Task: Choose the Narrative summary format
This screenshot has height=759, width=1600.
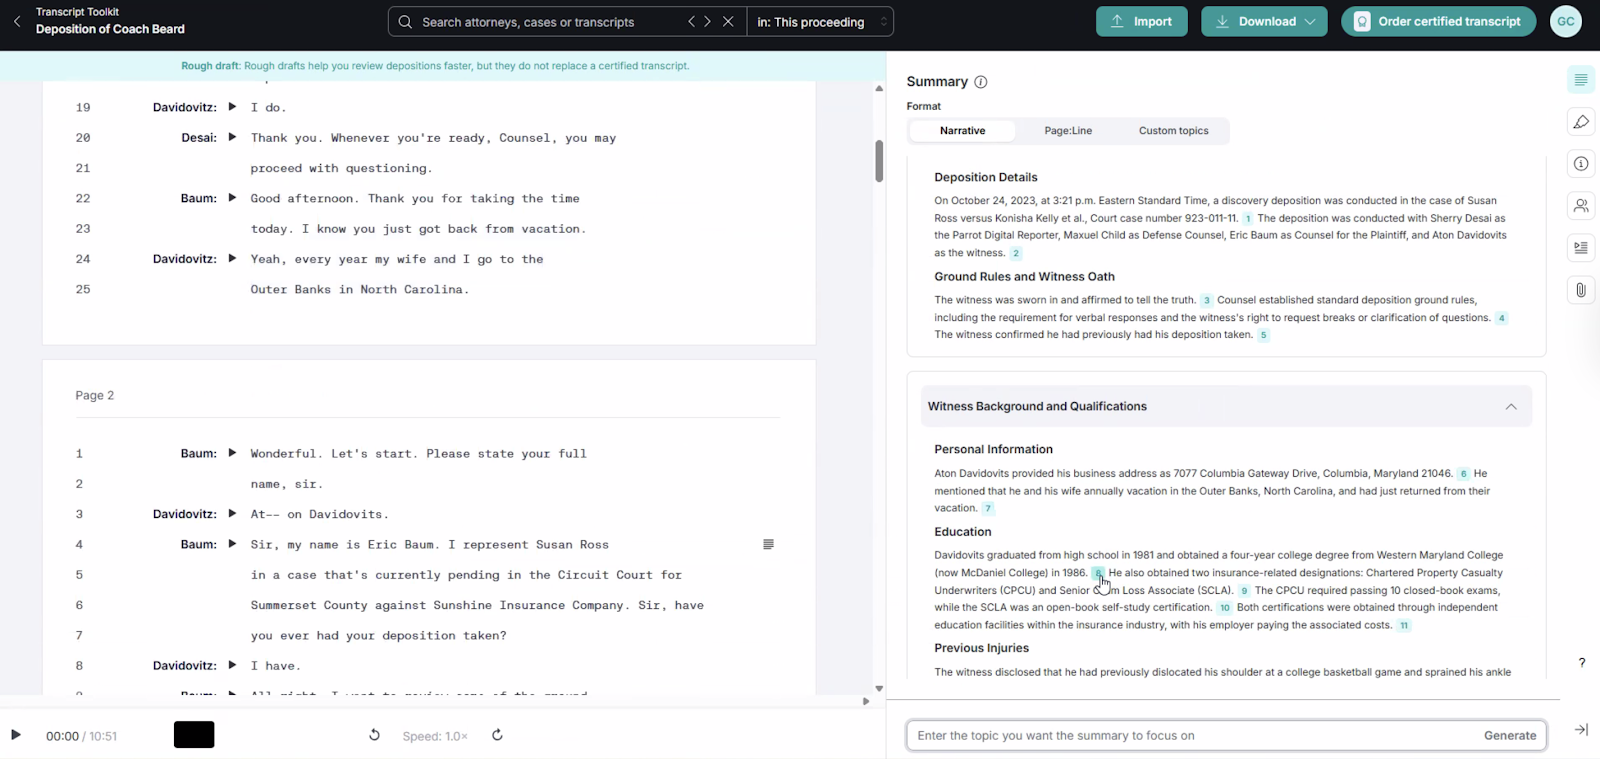Action: pos(962,131)
